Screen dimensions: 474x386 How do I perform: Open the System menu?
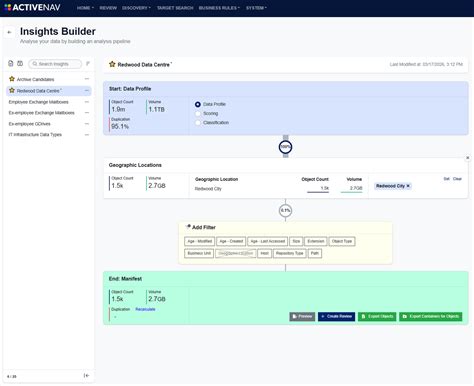coord(256,8)
